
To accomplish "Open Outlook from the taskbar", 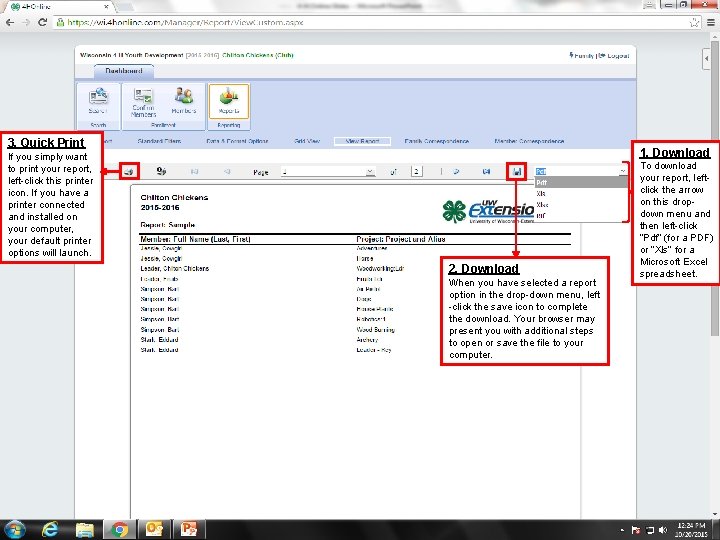I will (154, 530).
